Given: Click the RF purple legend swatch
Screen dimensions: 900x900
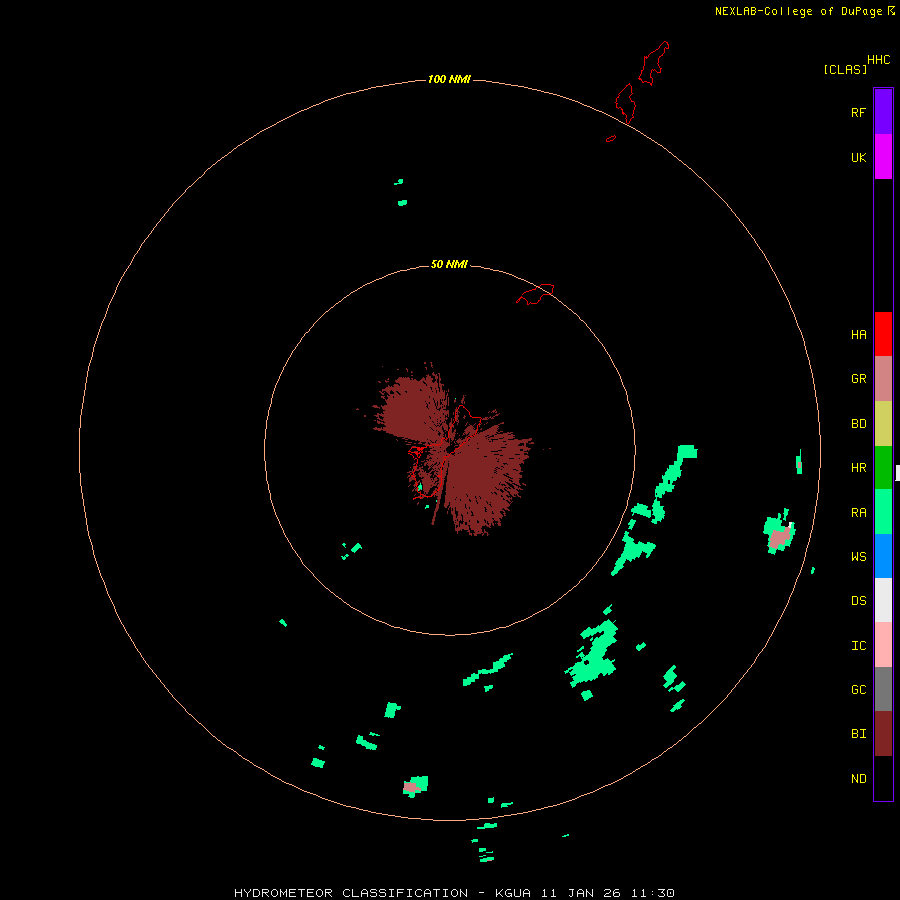Looking at the screenshot, I should [883, 112].
